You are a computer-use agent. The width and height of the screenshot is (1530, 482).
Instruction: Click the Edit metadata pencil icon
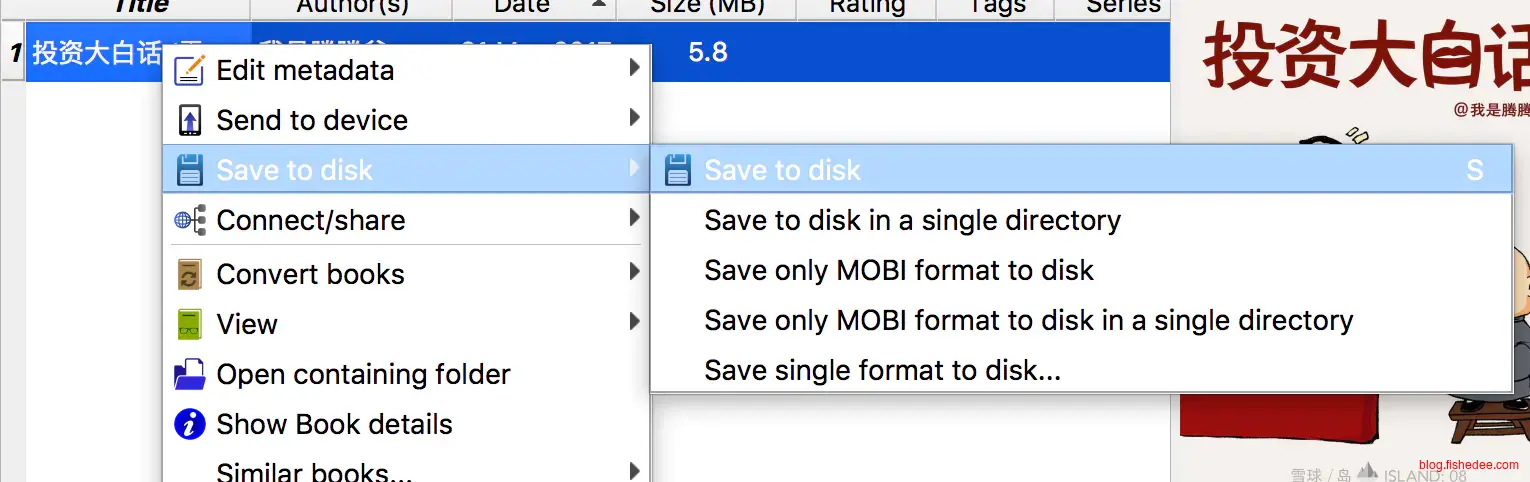pos(190,71)
